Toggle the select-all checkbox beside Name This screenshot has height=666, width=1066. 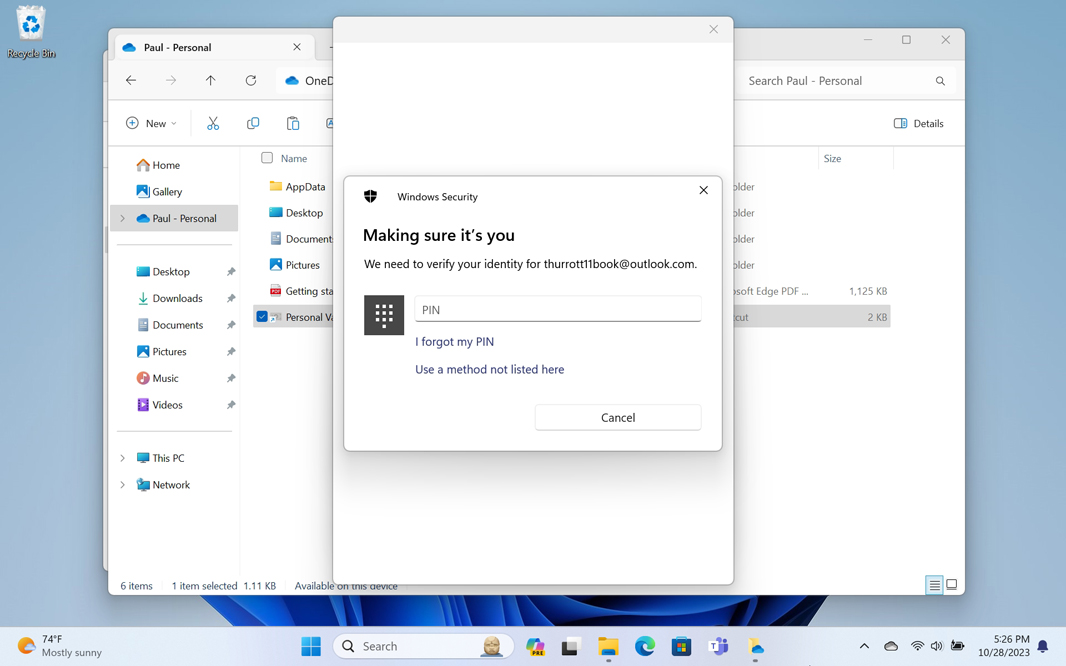coord(267,158)
